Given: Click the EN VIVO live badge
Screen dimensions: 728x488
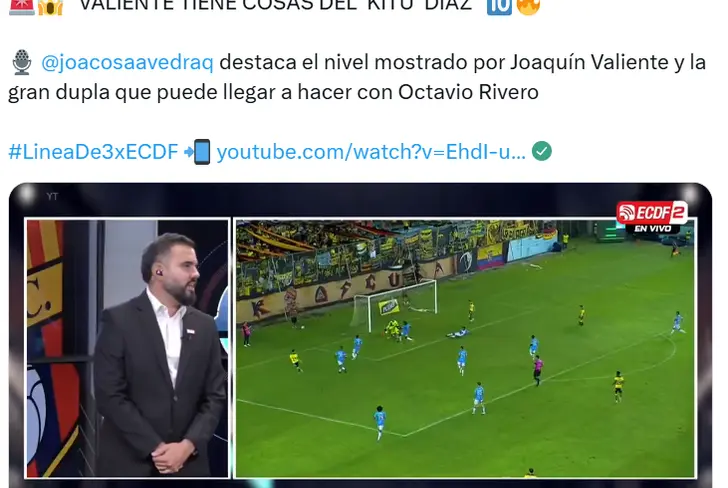Looking at the screenshot, I should tap(653, 228).
